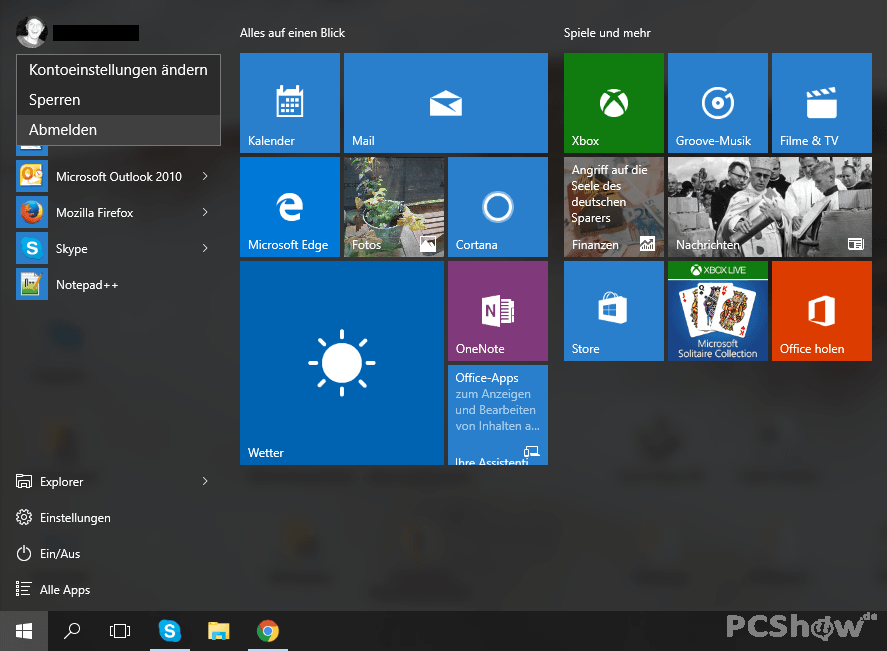Open the Fotos tile
Viewport: 887px width, 651px height.
coord(394,207)
